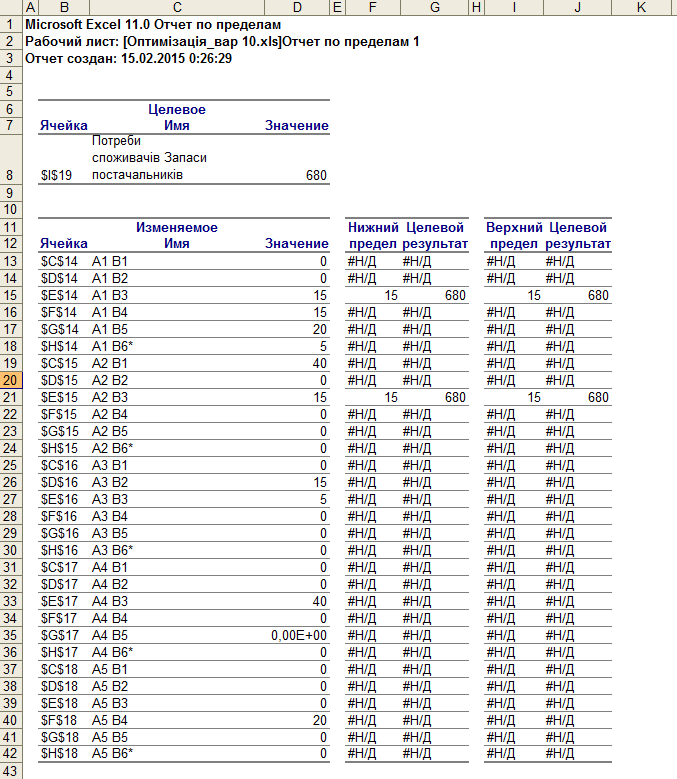Image resolution: width=677 pixels, height=779 pixels.
Task: Click 'A2 B6*' name cell
Action: pos(112,448)
